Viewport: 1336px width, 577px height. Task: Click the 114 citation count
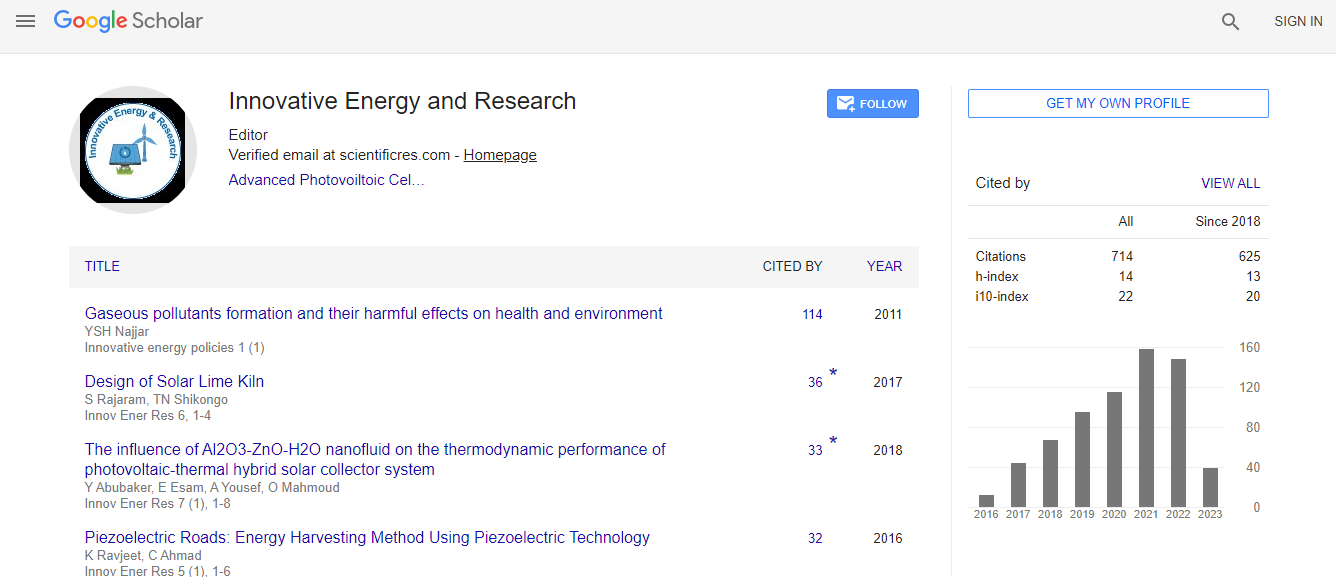click(x=812, y=314)
